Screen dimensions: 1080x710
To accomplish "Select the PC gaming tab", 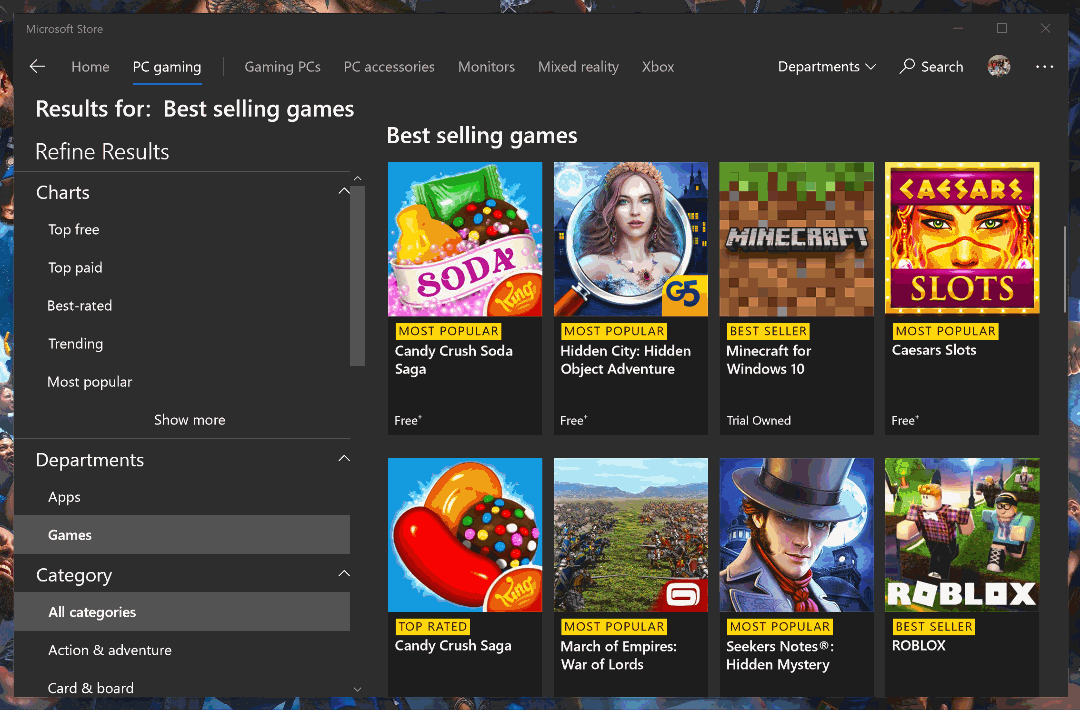I will pos(167,67).
